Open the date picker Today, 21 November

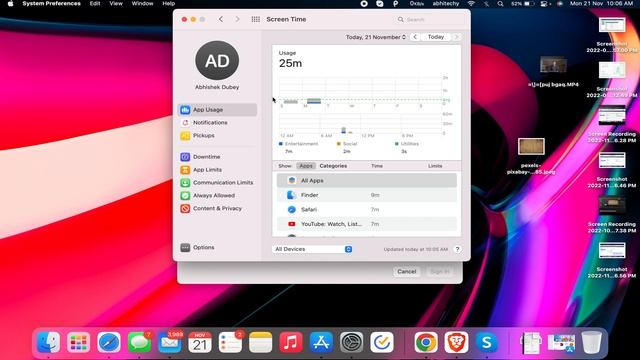coord(376,37)
